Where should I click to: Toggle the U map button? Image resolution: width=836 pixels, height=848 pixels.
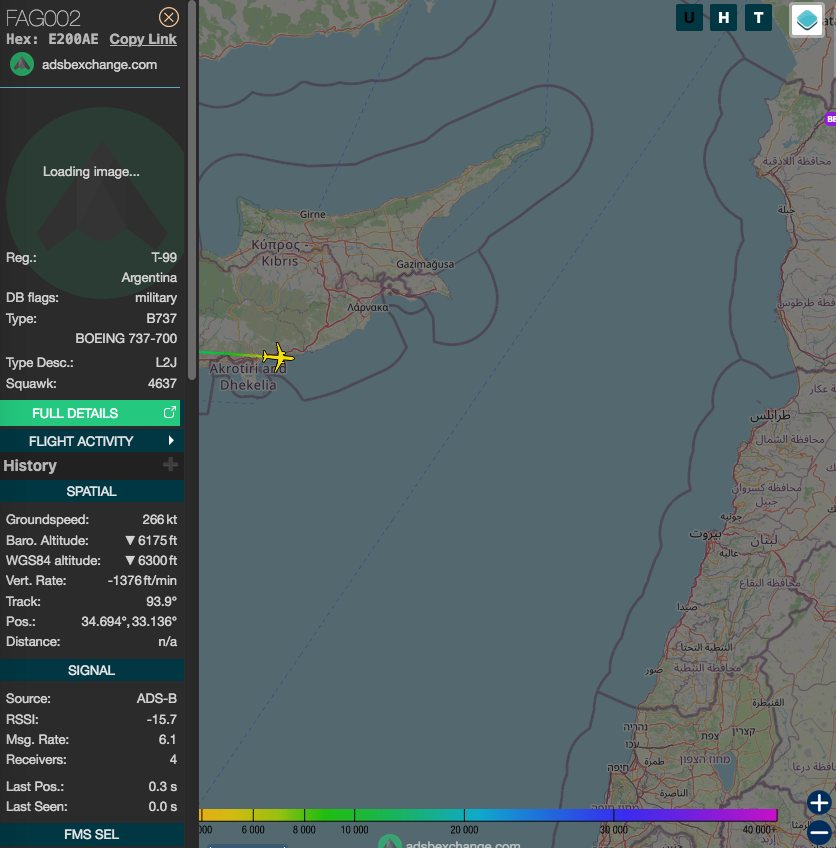click(689, 18)
